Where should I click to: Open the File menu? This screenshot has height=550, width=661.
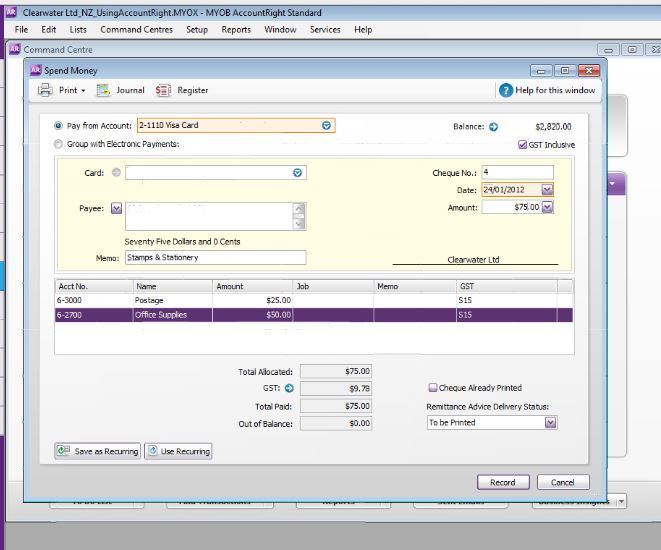[x=21, y=30]
